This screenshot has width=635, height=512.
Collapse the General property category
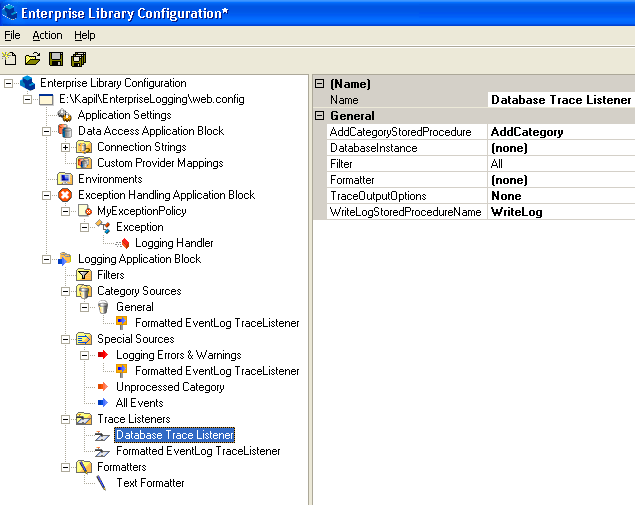point(320,115)
